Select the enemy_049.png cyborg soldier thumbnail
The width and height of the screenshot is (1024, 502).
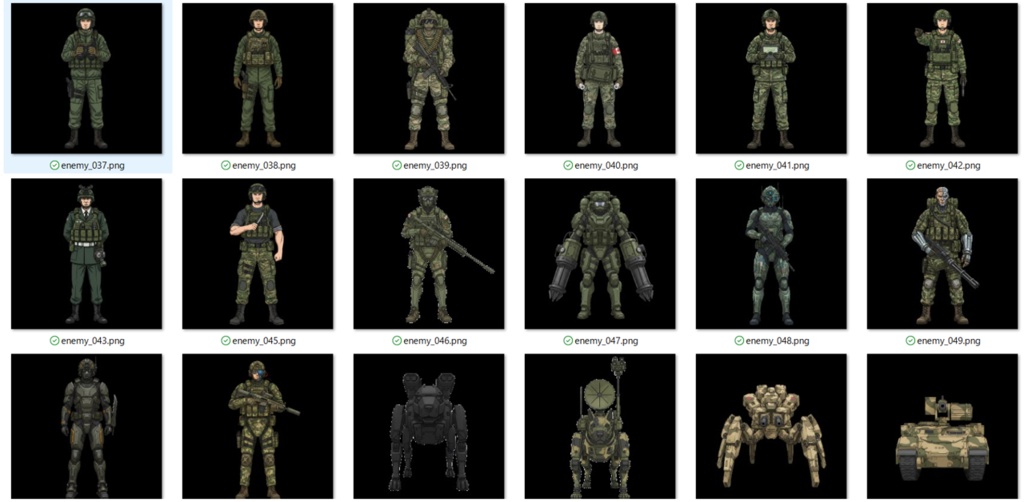pos(942,254)
